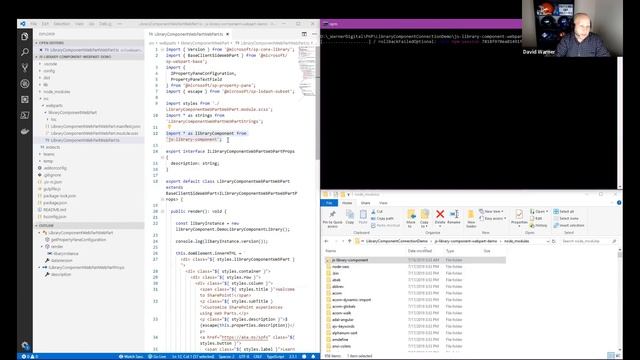Switch to the View tab in File Explorer
Image resolution: width=640 pixels, height=360 pixels.
tap(383, 203)
